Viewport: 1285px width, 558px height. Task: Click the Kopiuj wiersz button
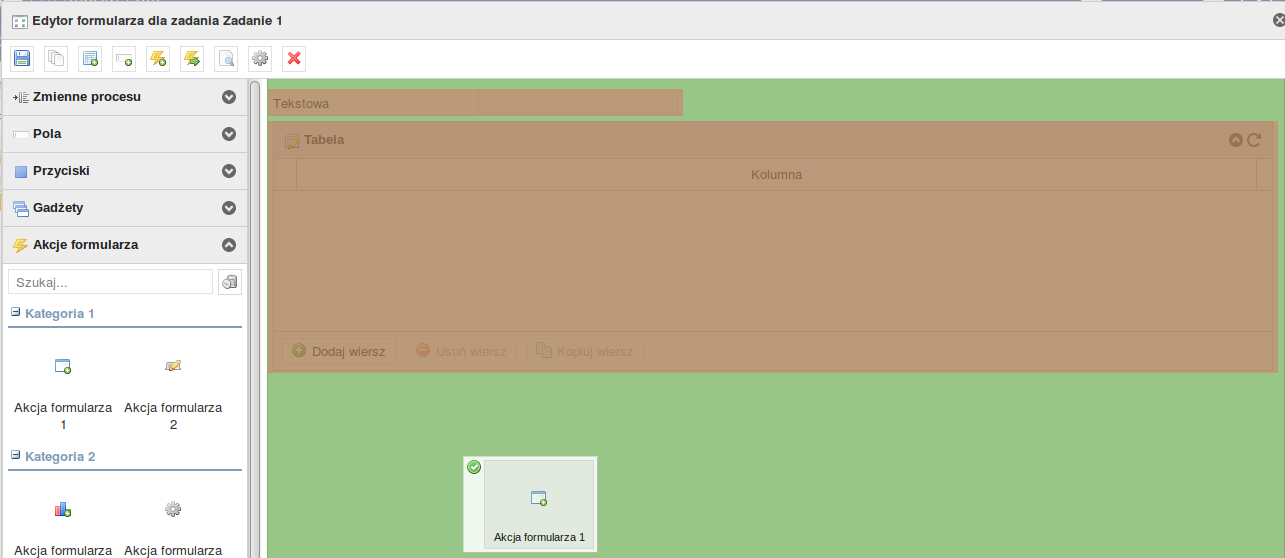click(585, 351)
